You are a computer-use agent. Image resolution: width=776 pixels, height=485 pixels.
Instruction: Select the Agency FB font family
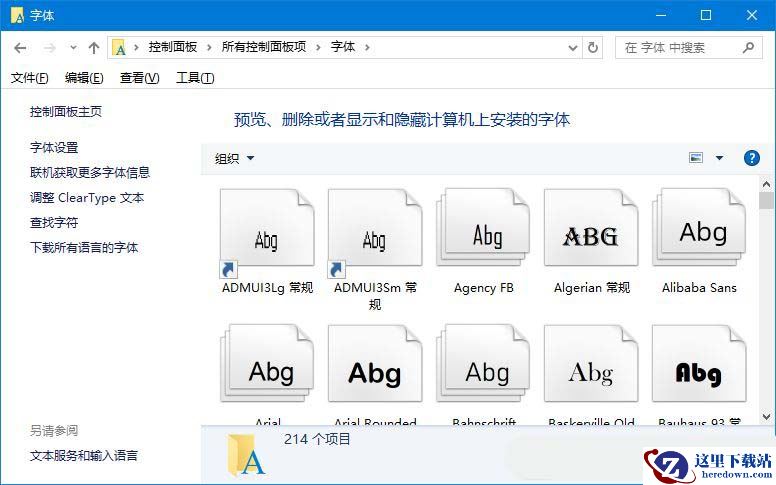[x=483, y=229]
